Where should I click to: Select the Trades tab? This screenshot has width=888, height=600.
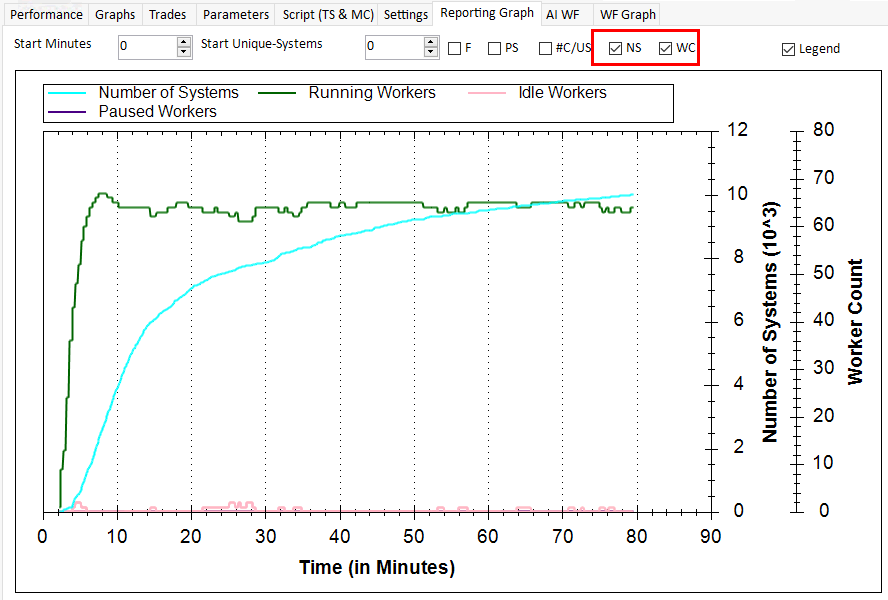tap(168, 15)
